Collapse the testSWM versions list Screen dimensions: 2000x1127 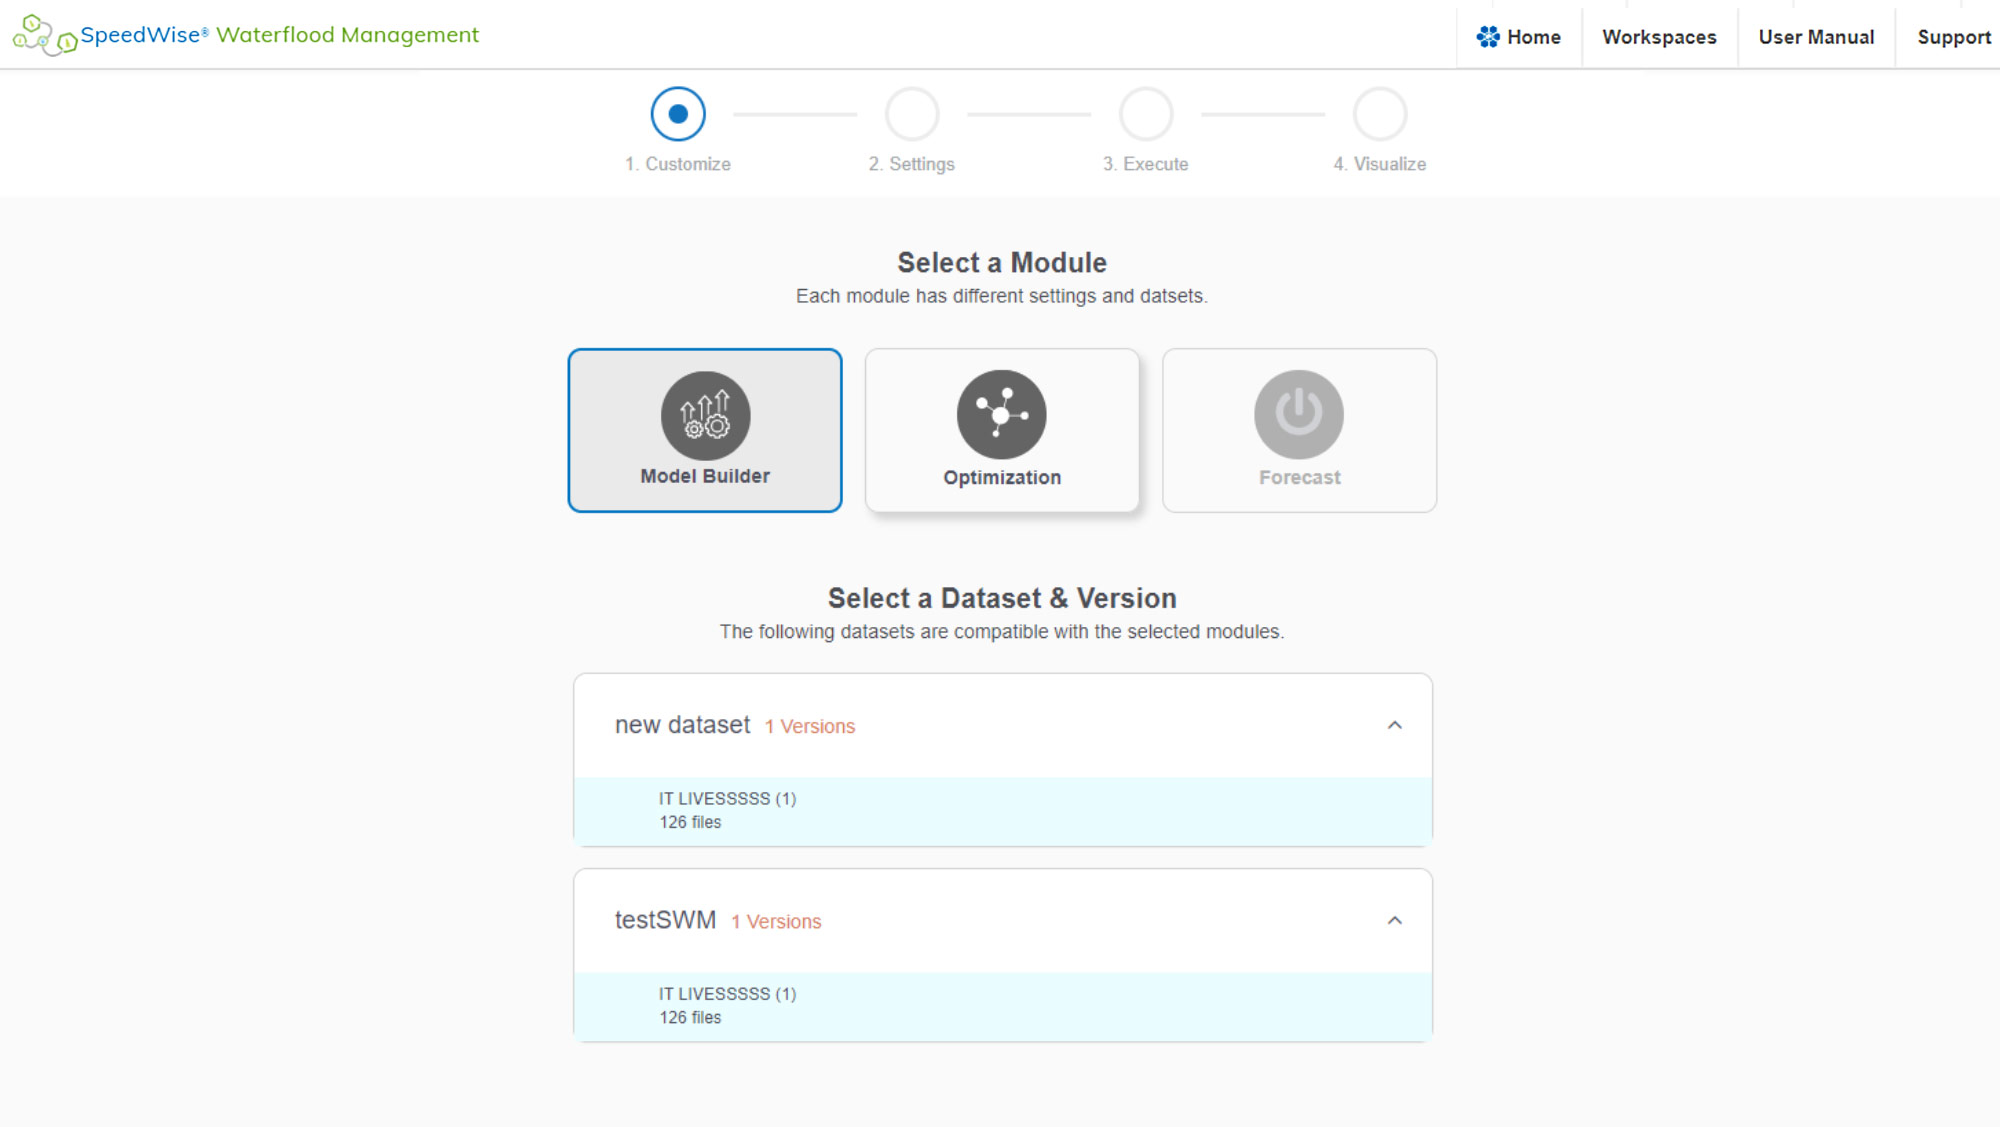pos(1394,919)
